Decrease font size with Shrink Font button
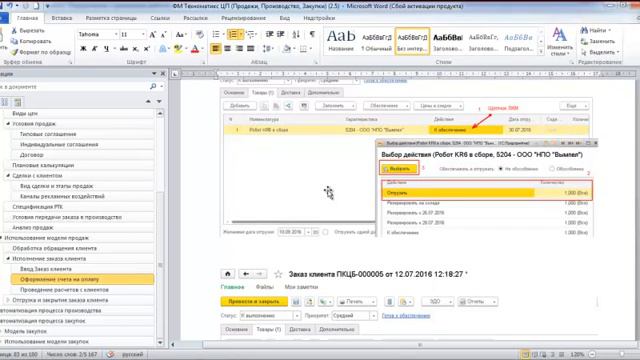640x360 pixels. pyautogui.click(x=163, y=35)
